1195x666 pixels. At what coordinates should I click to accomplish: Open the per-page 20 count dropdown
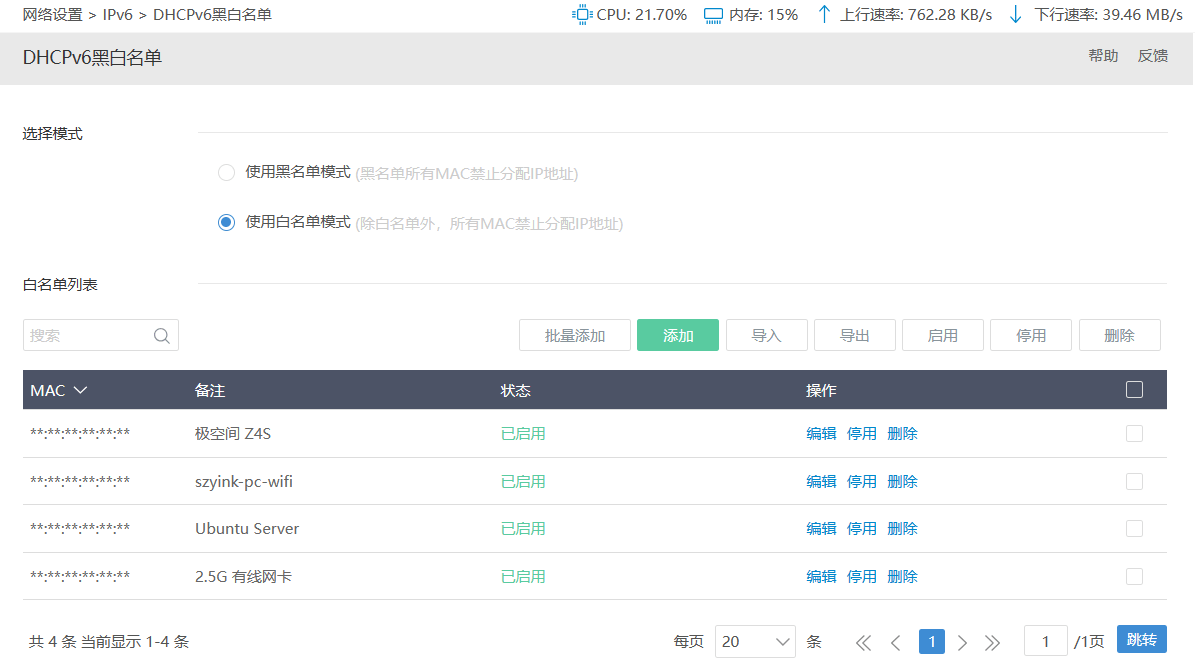pos(755,642)
